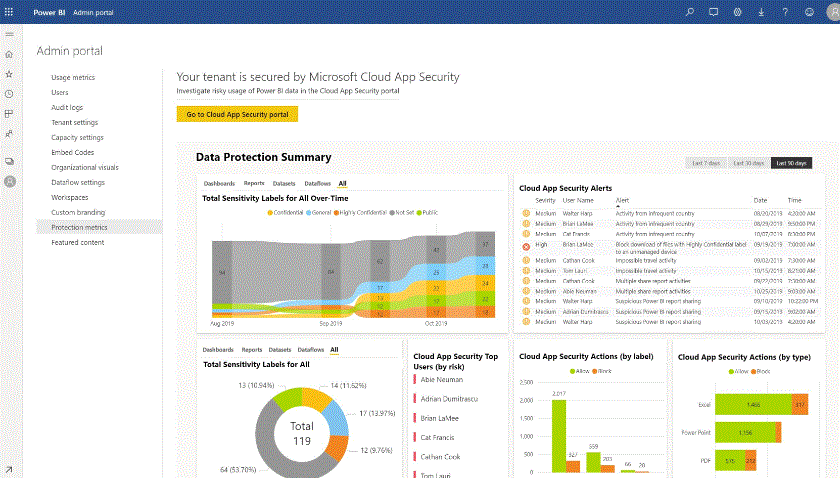Viewport: 840px width, 478px height.
Task: Select Reports tab above Over-Time chart
Action: (254, 183)
